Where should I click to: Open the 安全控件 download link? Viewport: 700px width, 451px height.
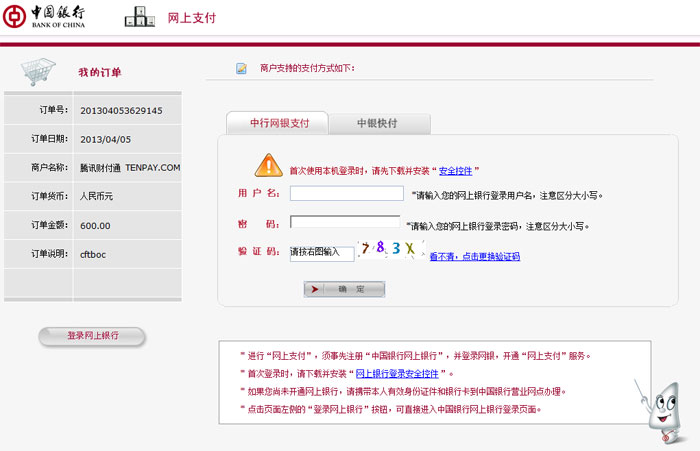(455, 171)
